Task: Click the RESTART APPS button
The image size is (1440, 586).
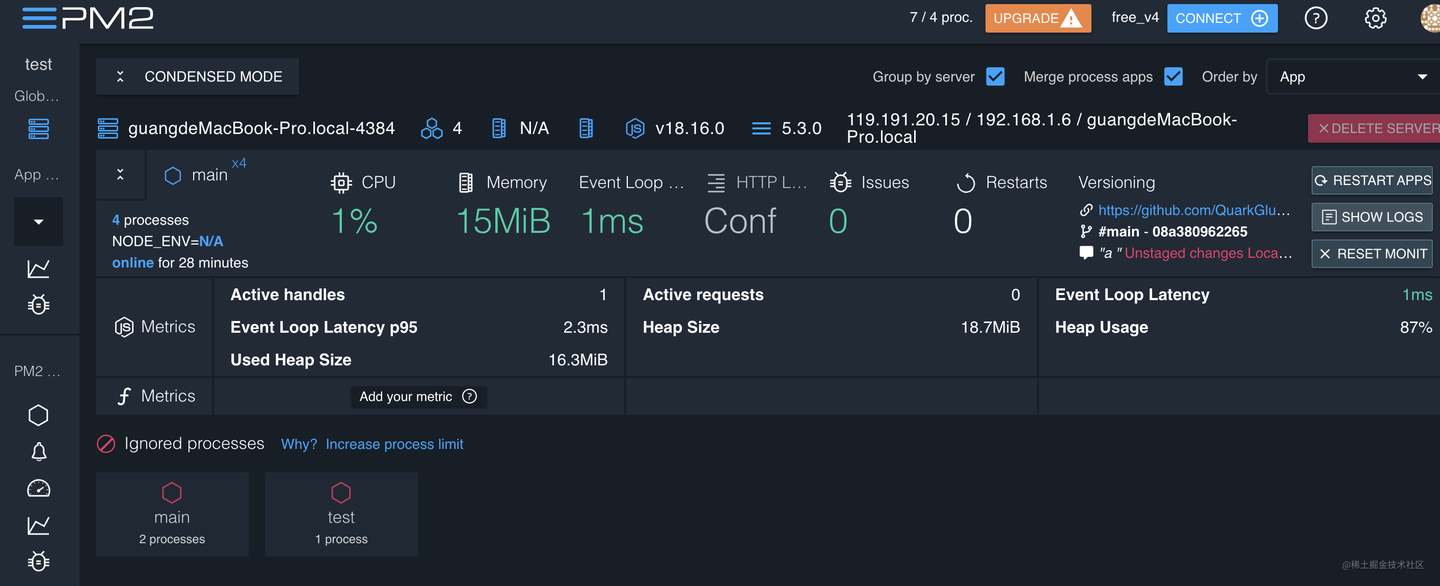Action: (x=1371, y=180)
